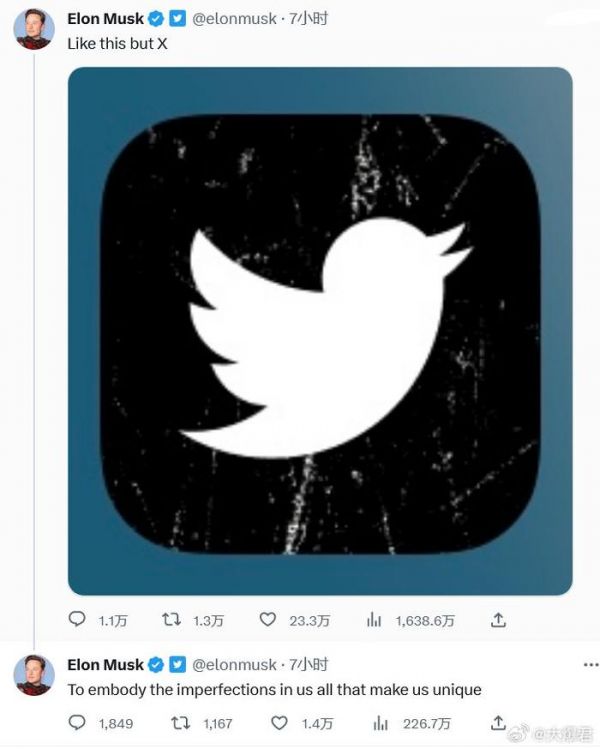Open more options for the second tweet

pos(589,665)
